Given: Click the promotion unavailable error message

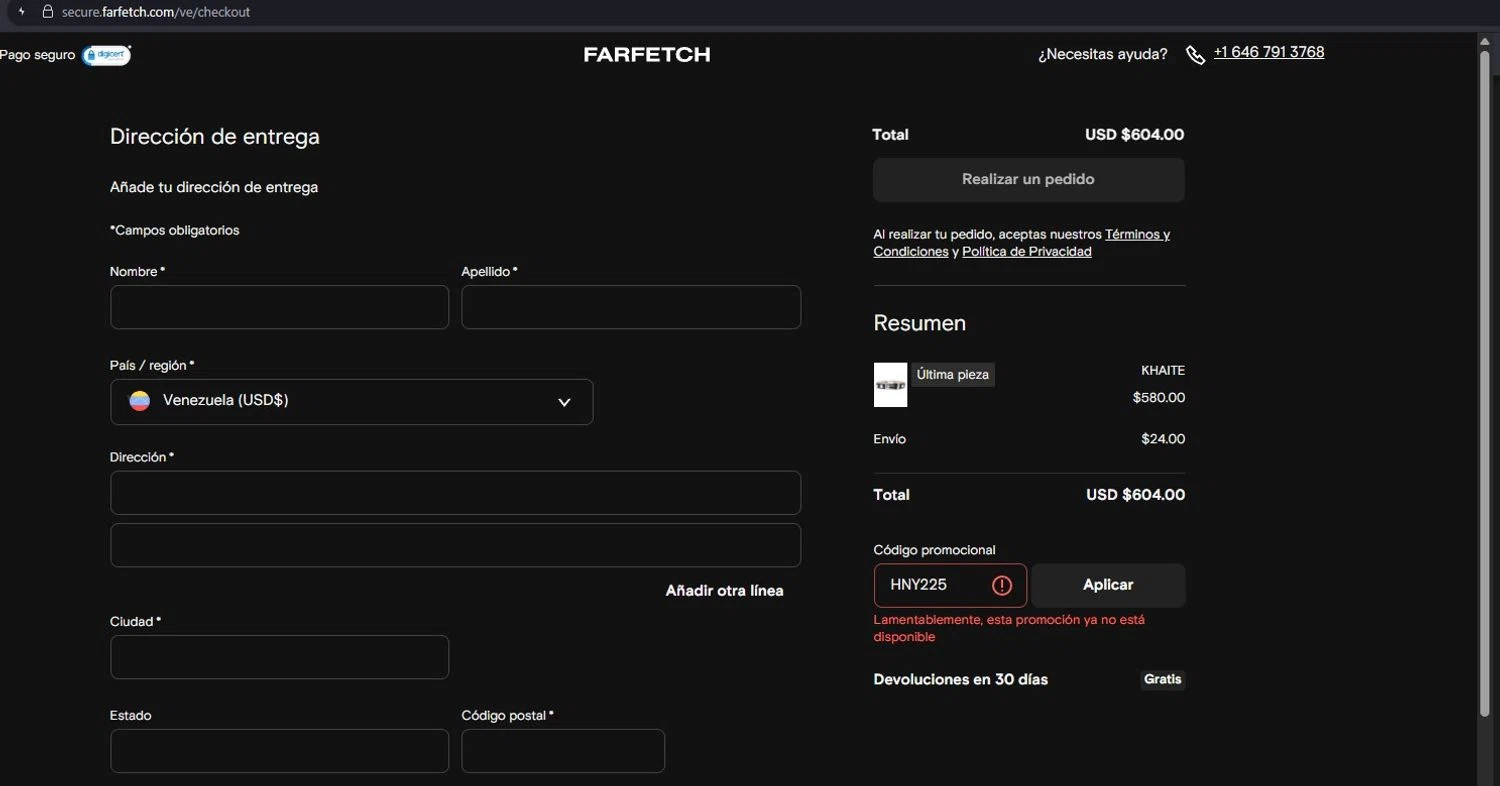Looking at the screenshot, I should [x=1009, y=629].
